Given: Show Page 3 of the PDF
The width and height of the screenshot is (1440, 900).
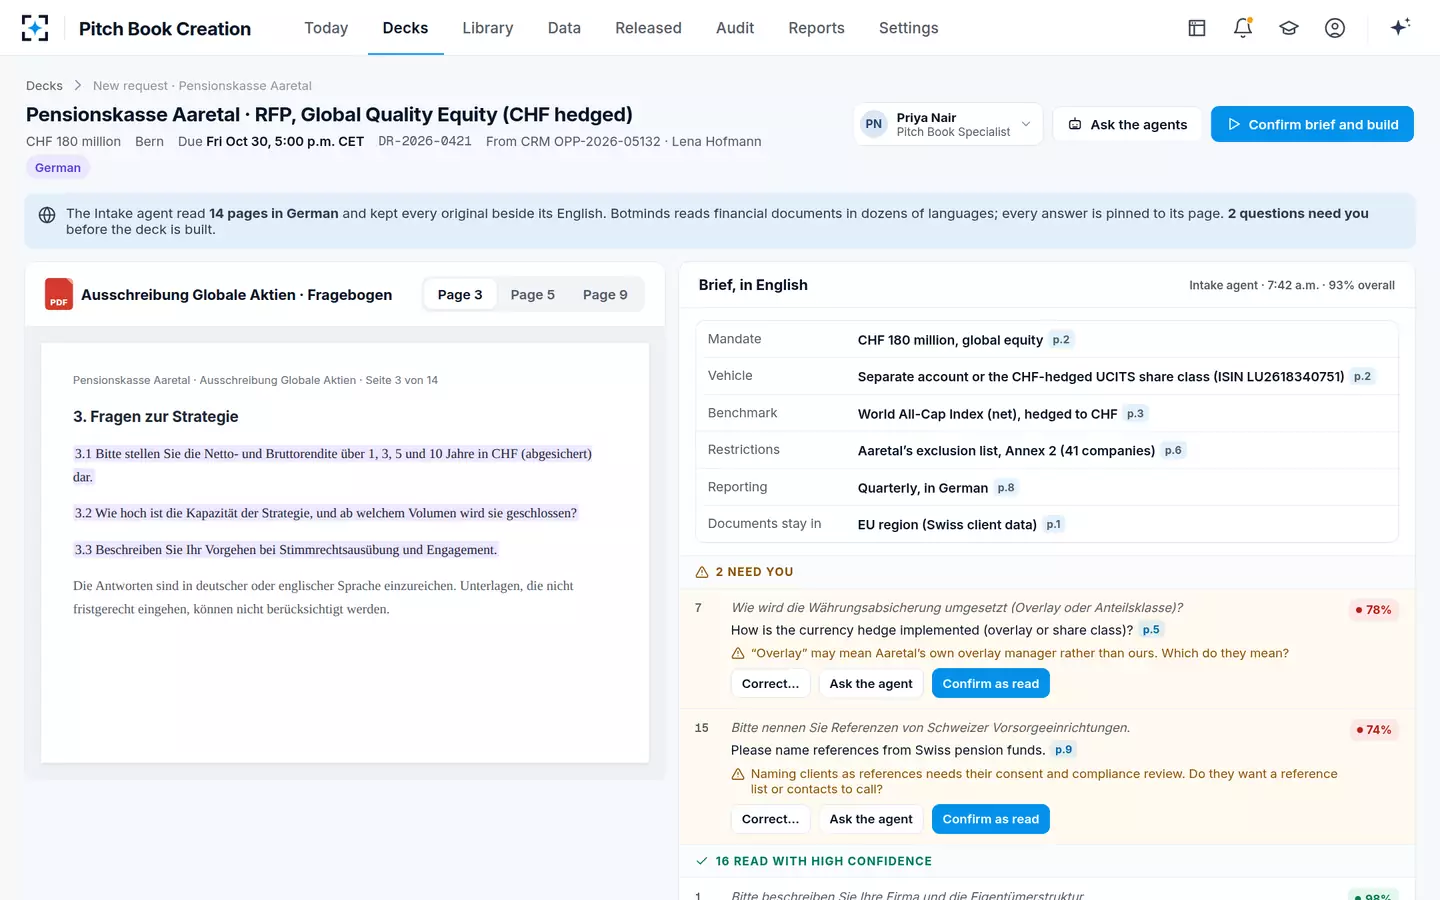Looking at the screenshot, I should coord(460,295).
